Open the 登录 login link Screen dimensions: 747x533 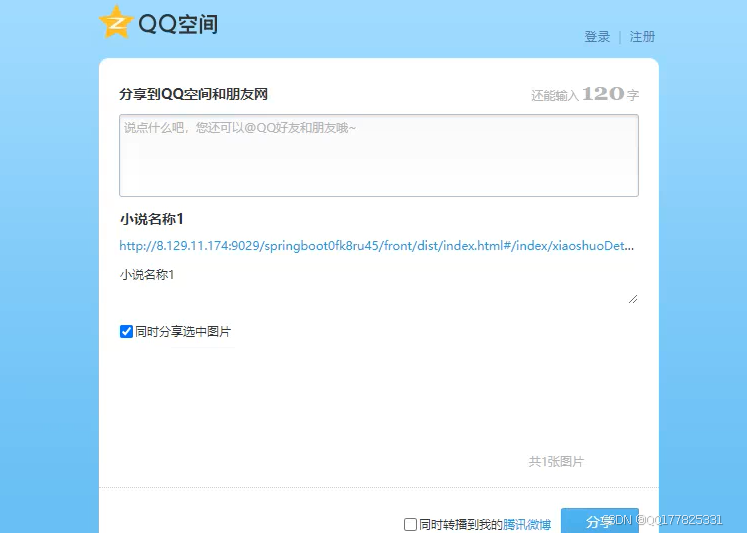pyautogui.click(x=597, y=37)
